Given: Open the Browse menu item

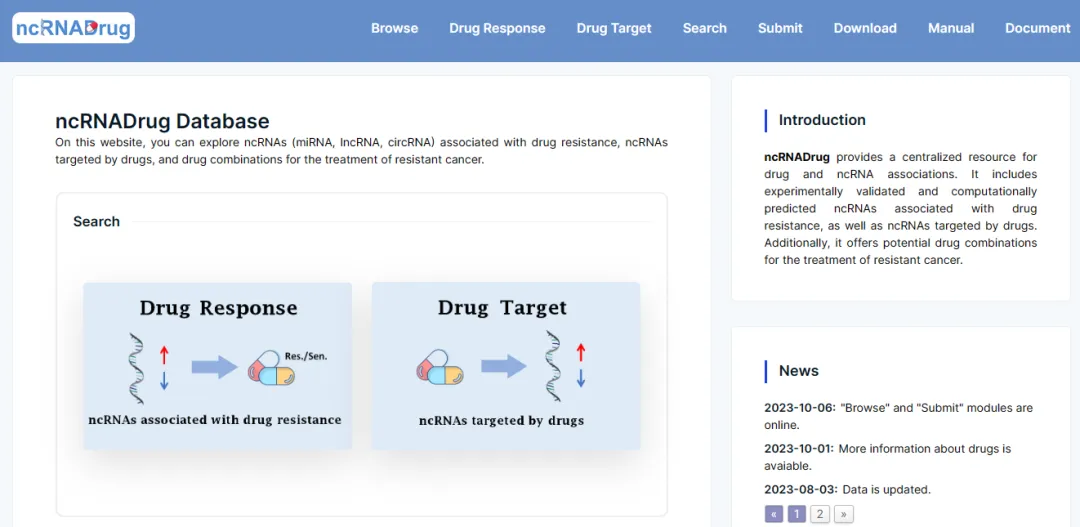Looking at the screenshot, I should click(395, 28).
